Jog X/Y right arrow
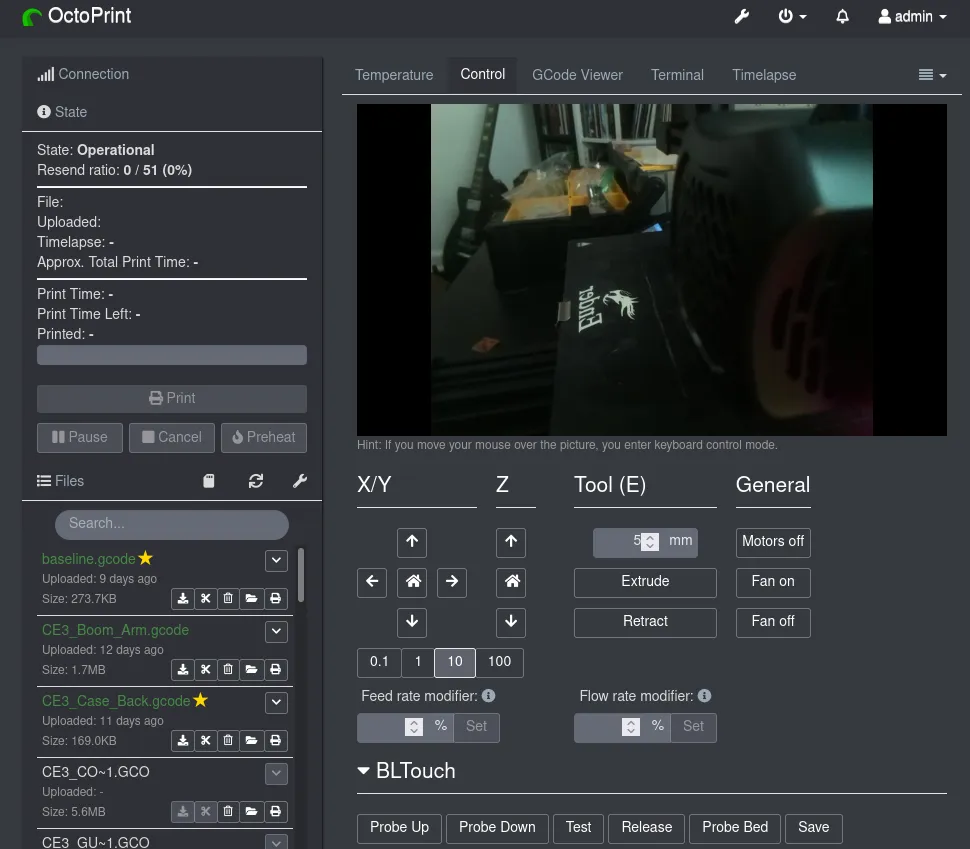Image resolution: width=970 pixels, height=849 pixels. click(452, 582)
